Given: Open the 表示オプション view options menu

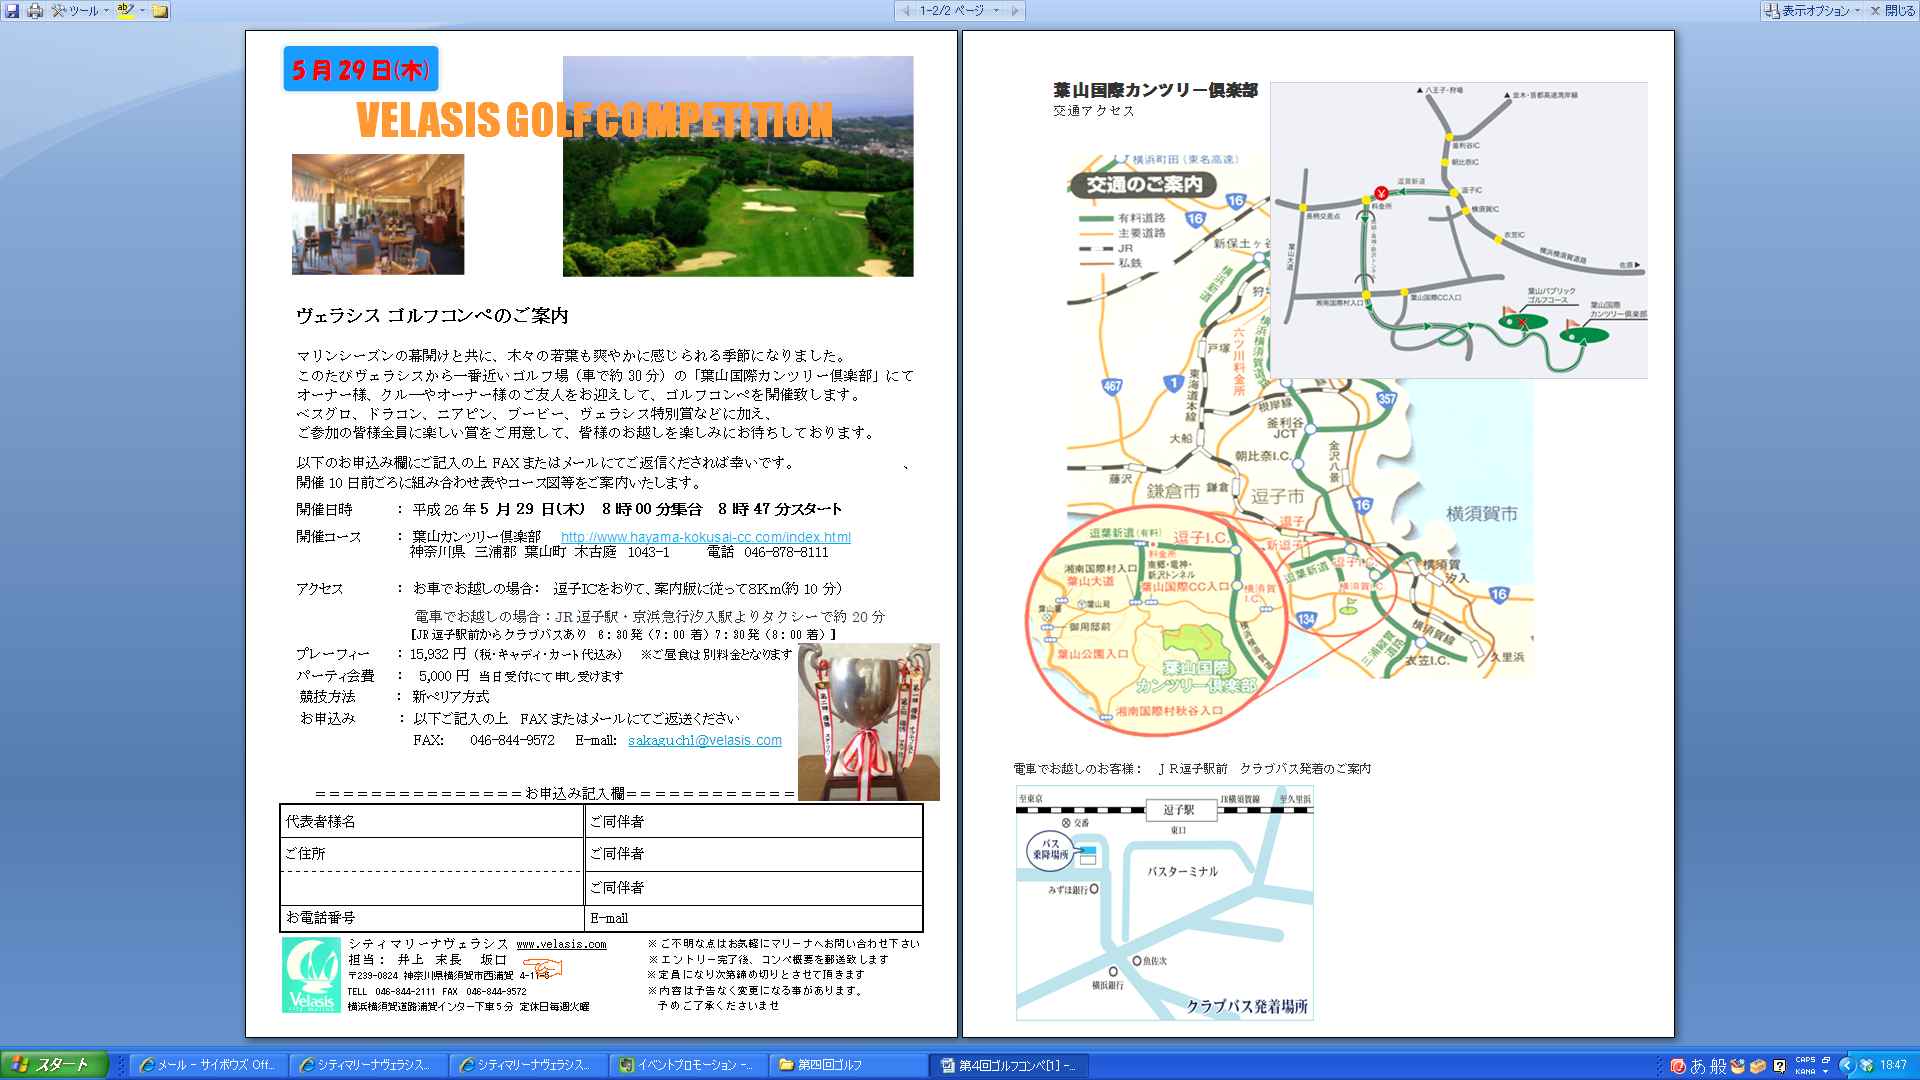Looking at the screenshot, I should coord(1813,11).
